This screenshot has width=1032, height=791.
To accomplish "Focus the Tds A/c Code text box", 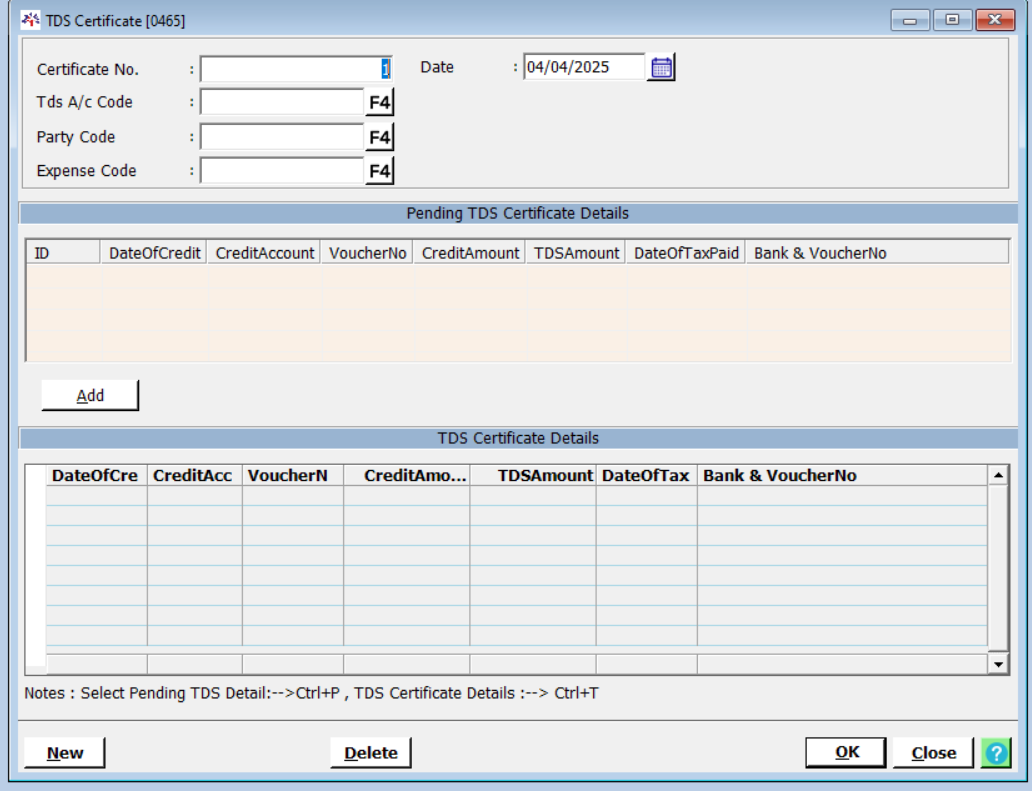I will pyautogui.click(x=282, y=103).
